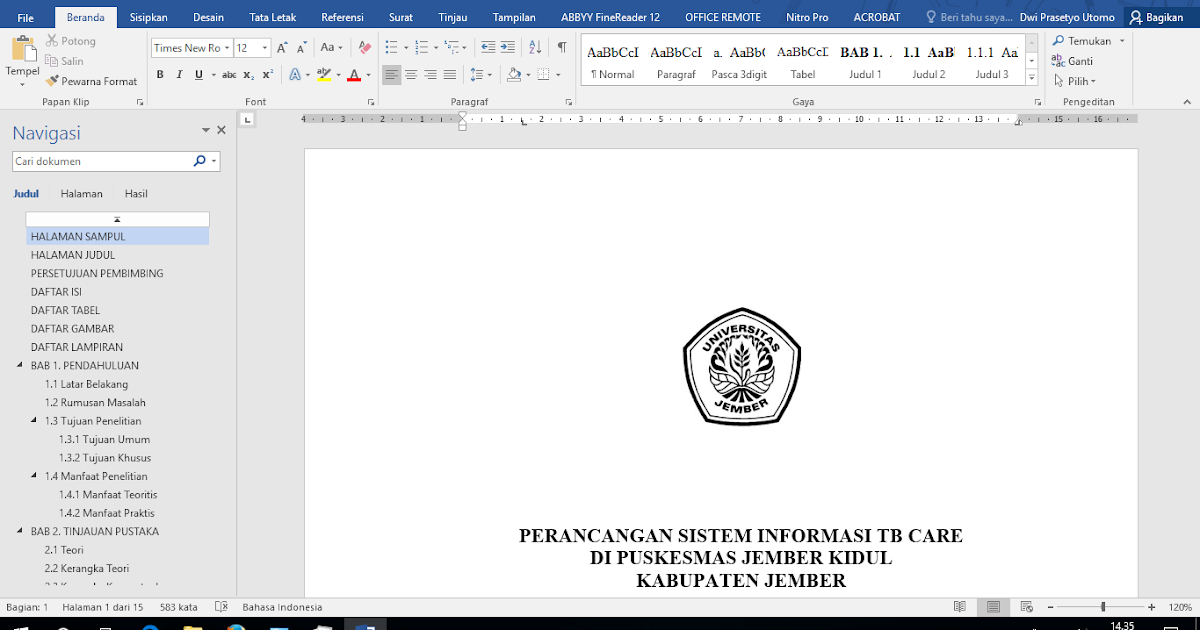
Task: Close the Navigasi pane
Action: (x=221, y=130)
